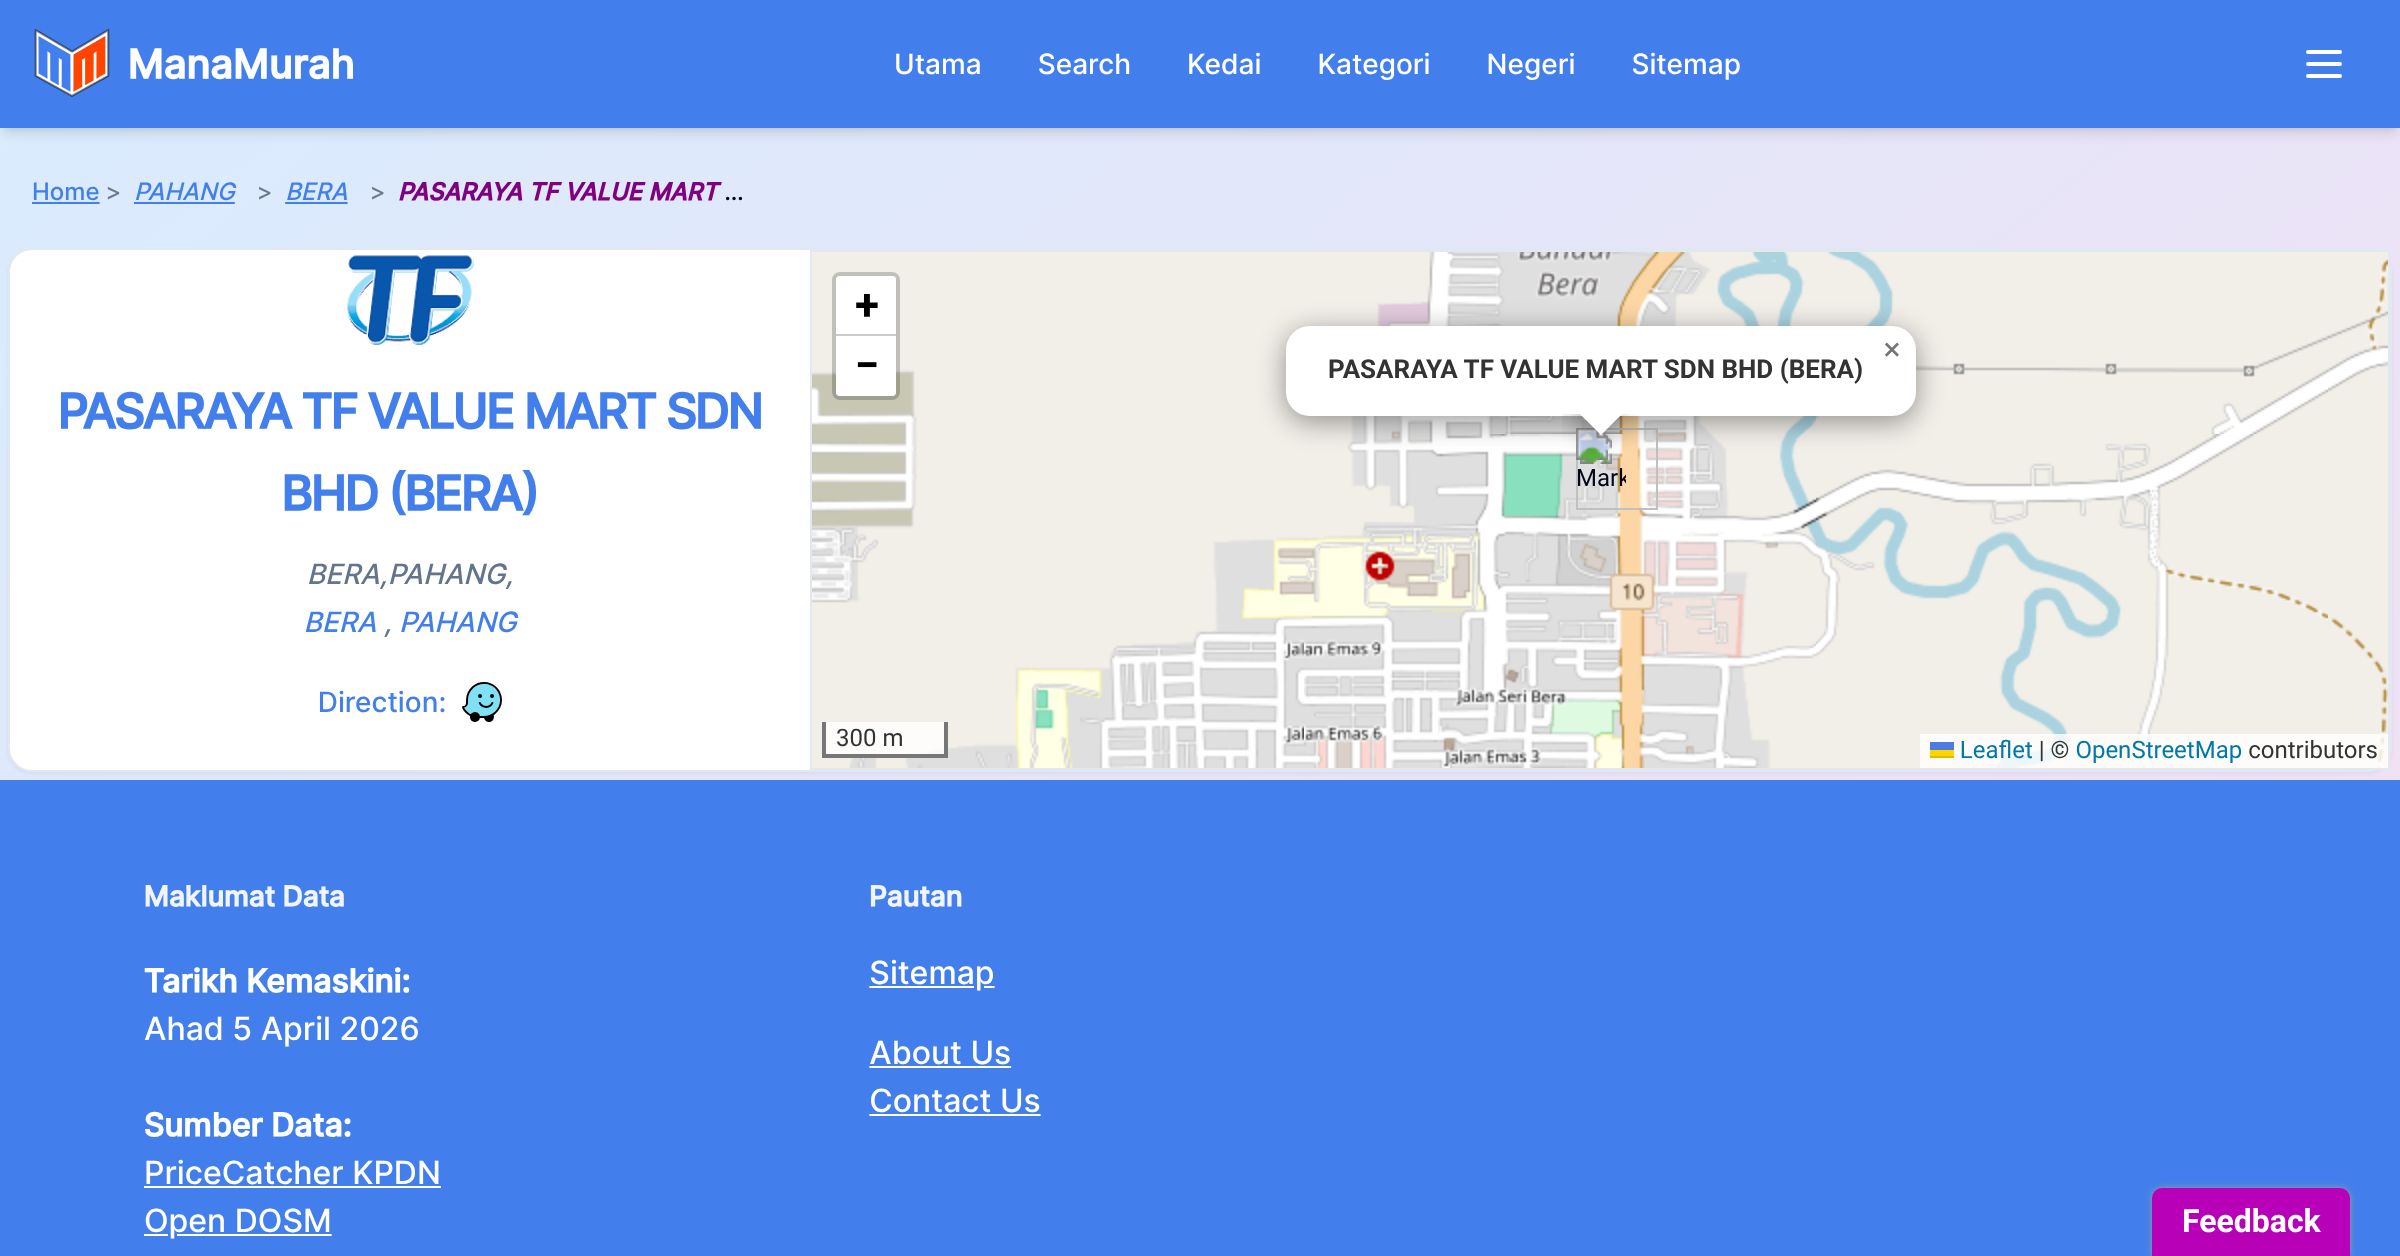Click the TF store logo
Screen dimensions: 2400x1256
(409, 299)
